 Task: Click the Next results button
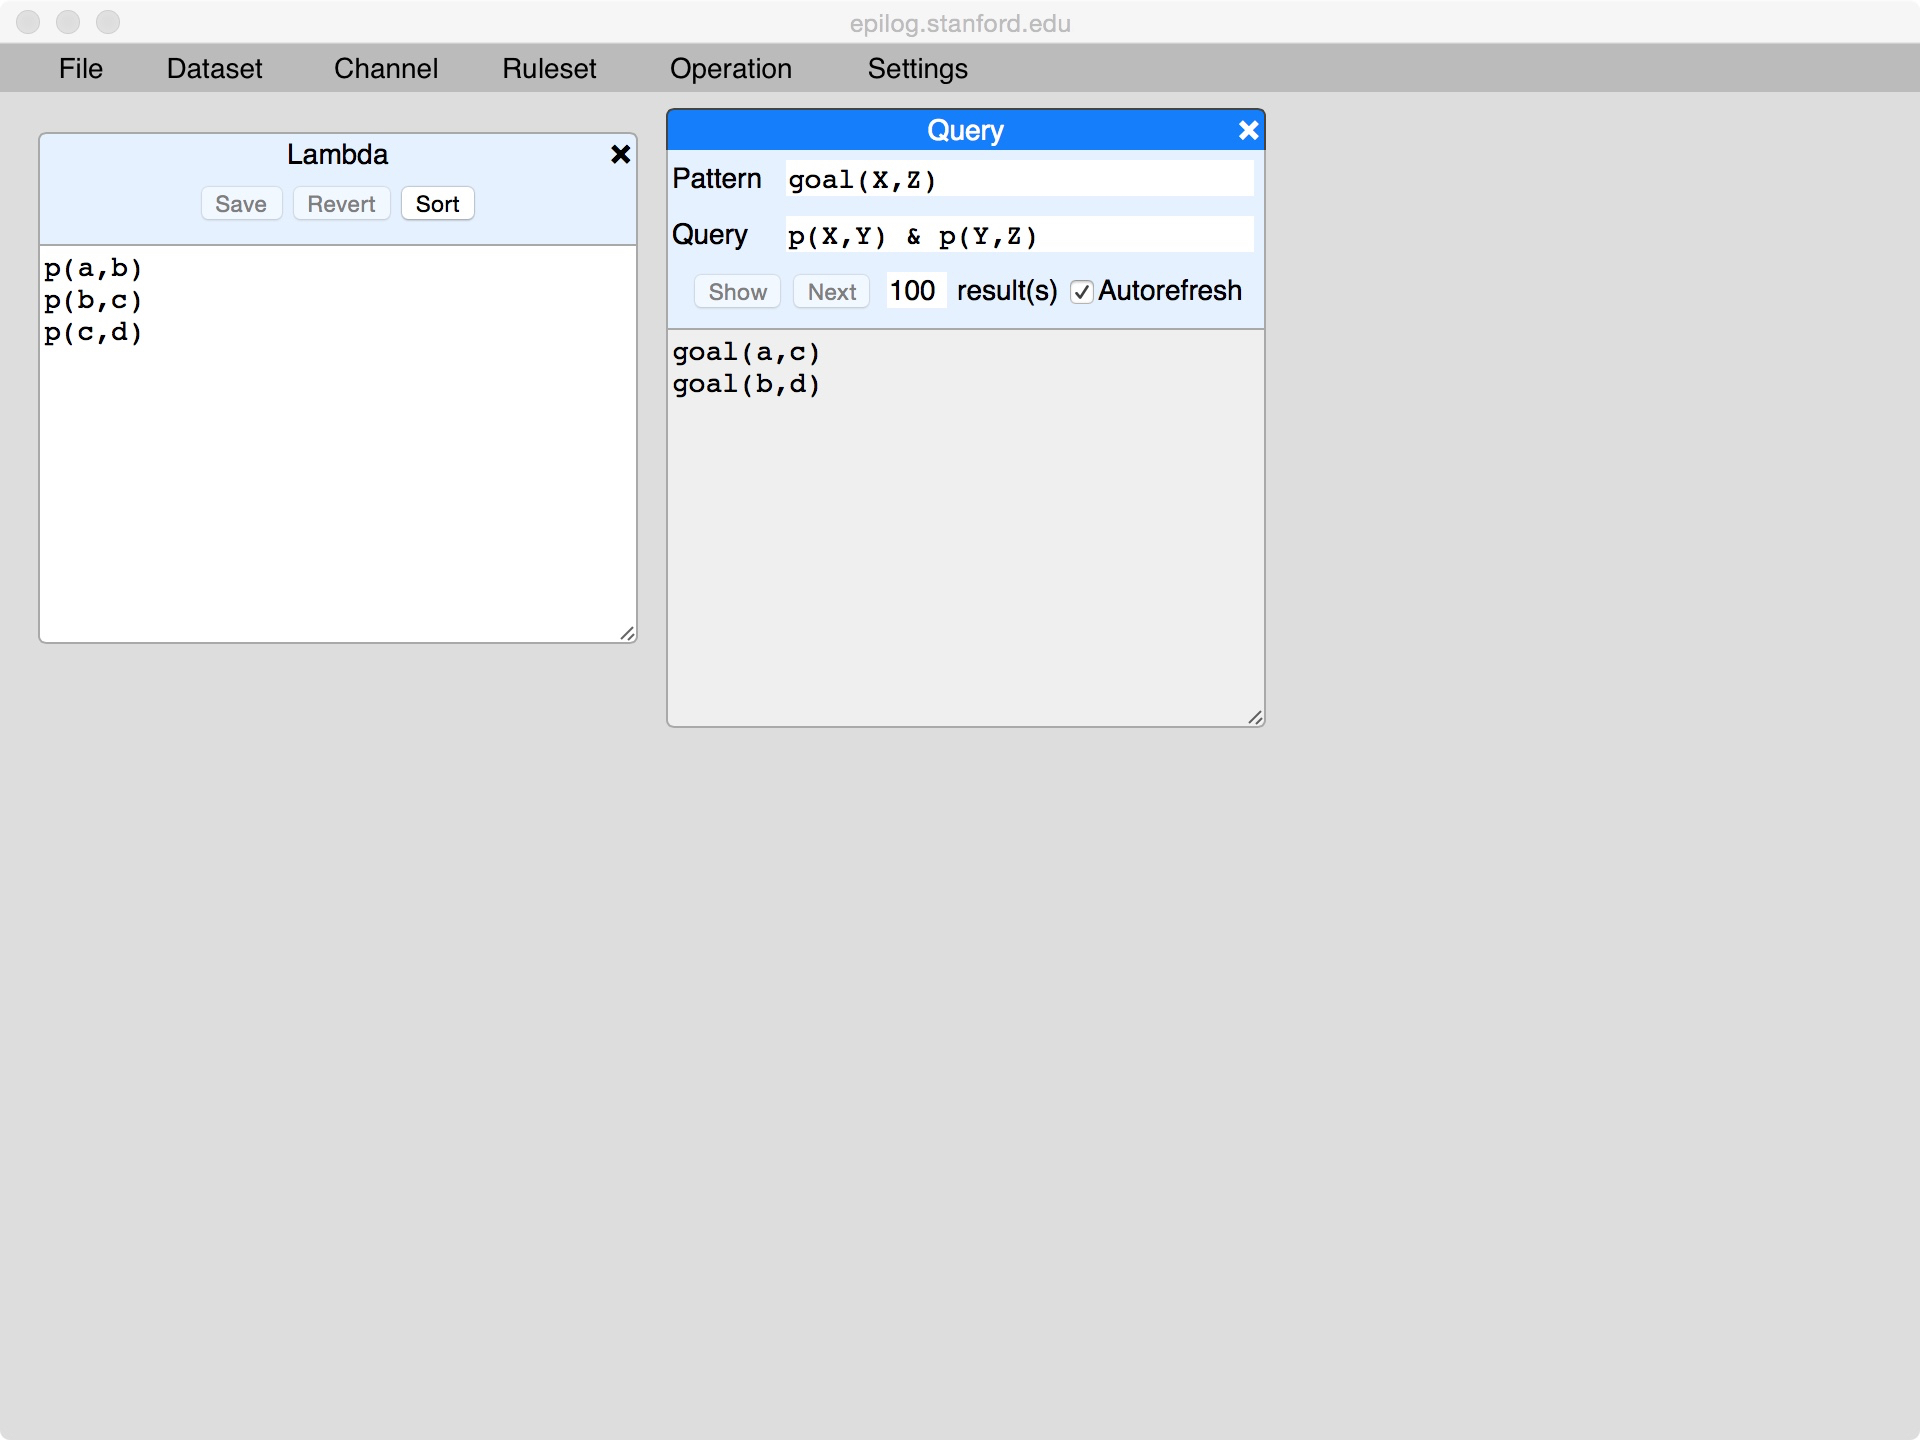click(x=831, y=292)
